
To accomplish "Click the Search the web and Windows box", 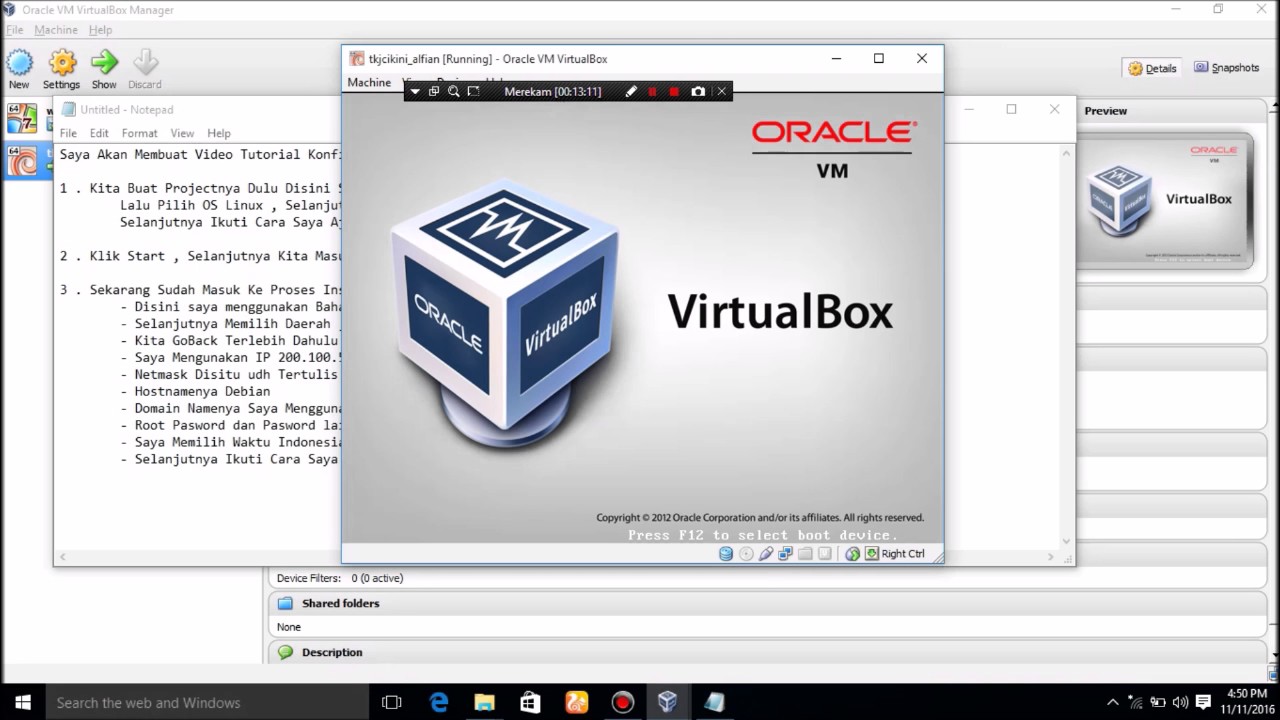I will 208,702.
